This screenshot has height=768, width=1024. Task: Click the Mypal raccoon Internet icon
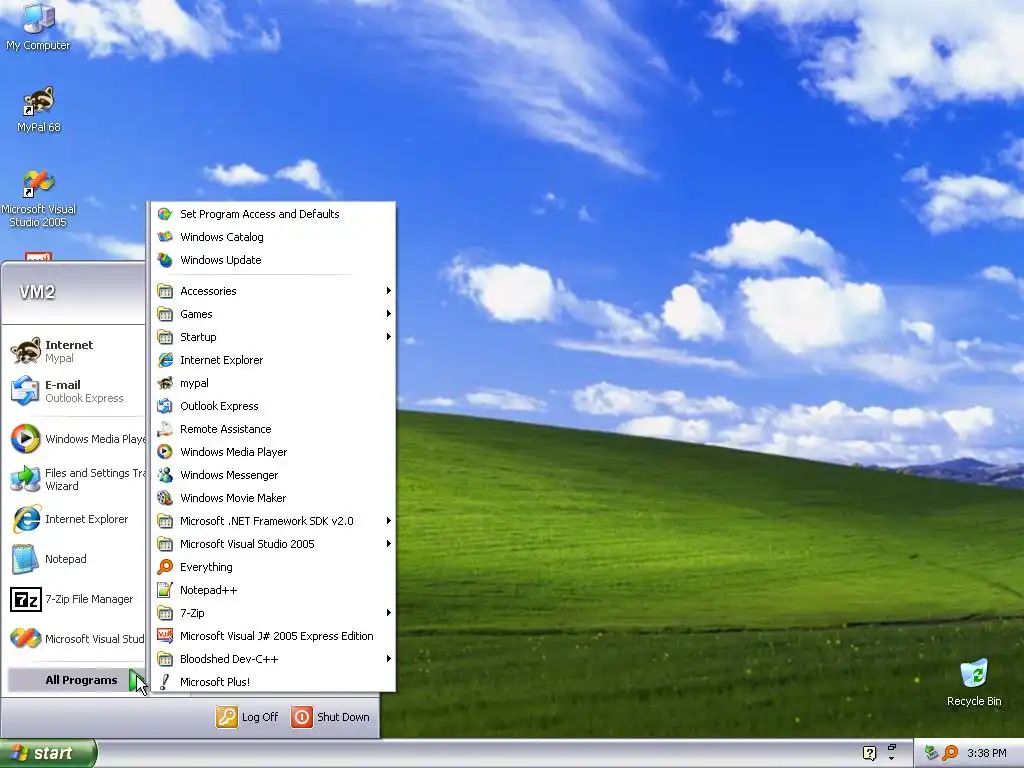pos(26,351)
